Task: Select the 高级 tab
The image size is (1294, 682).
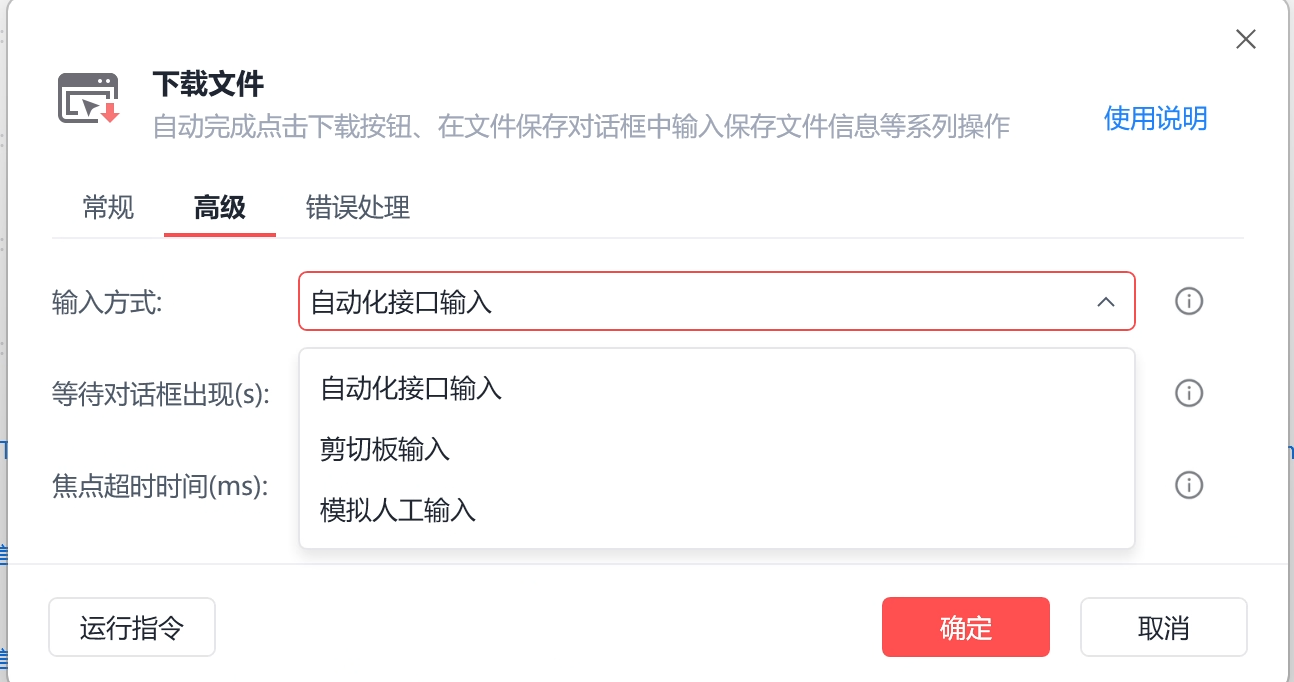Action: [x=220, y=207]
